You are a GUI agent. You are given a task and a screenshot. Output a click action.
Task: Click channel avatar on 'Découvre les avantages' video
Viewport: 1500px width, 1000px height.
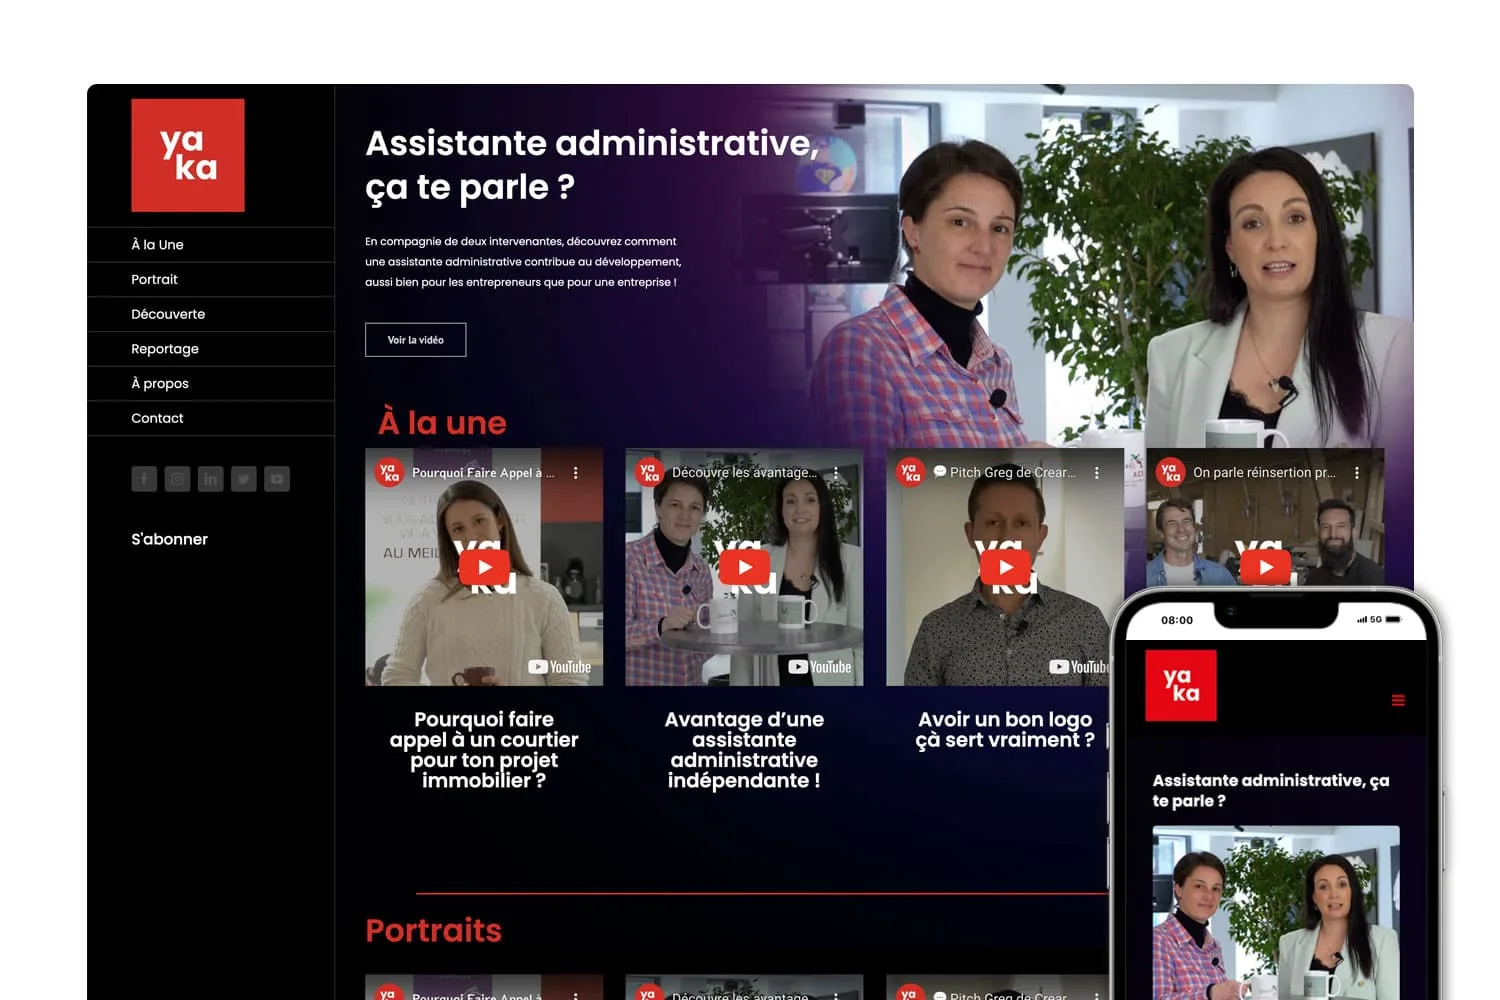[x=649, y=472]
